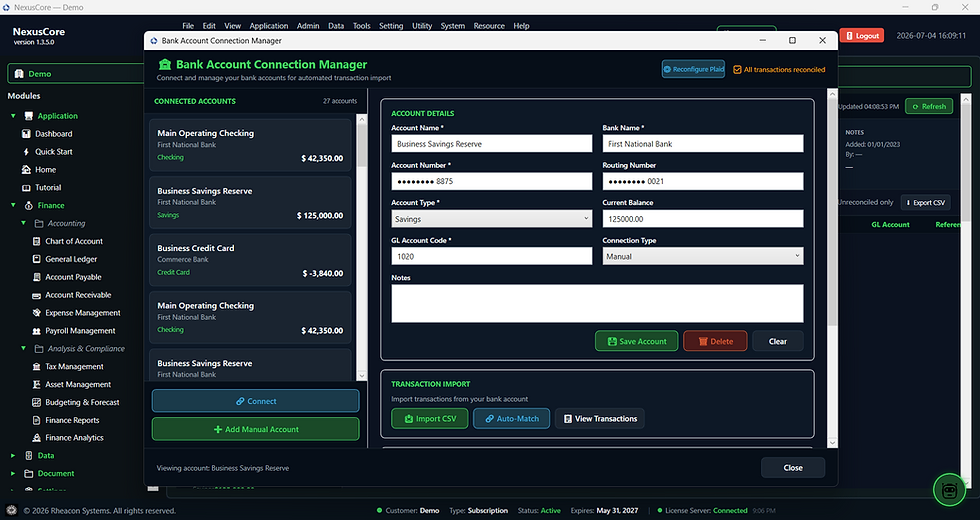Open the Tools menu
This screenshot has height=520, width=980.
[x=361, y=26]
